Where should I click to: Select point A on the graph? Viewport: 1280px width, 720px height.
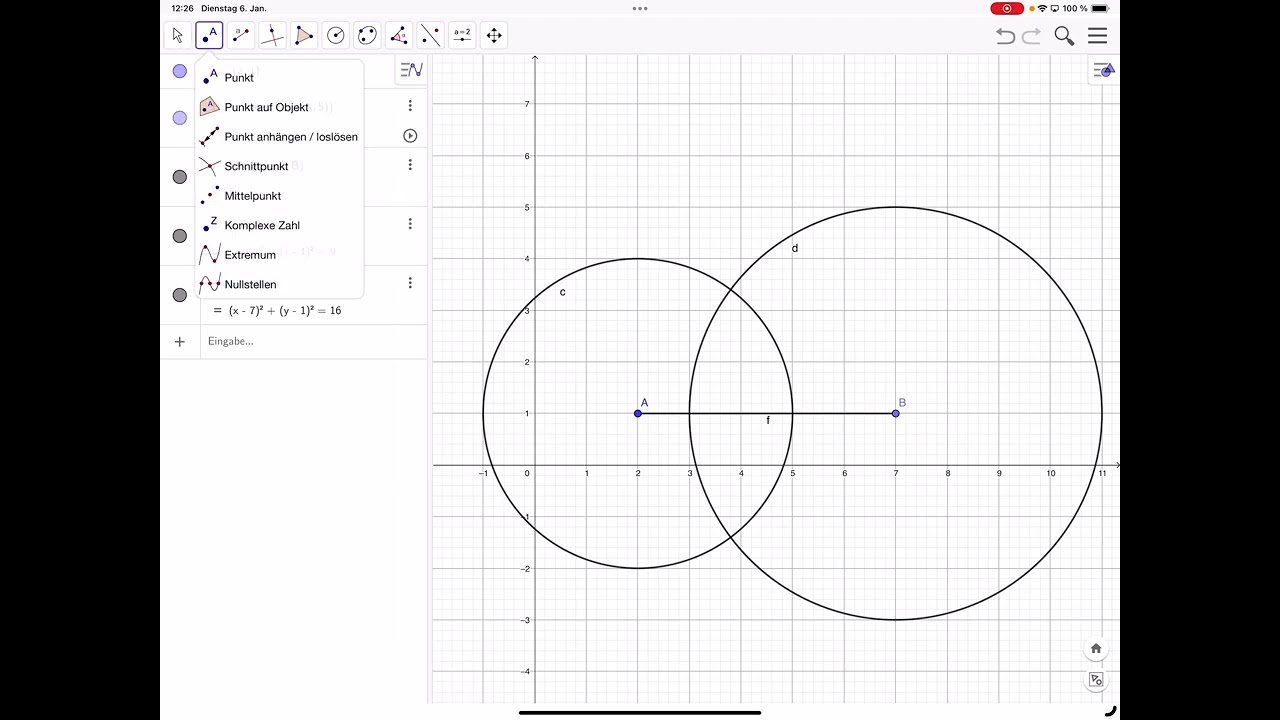pyautogui.click(x=638, y=413)
